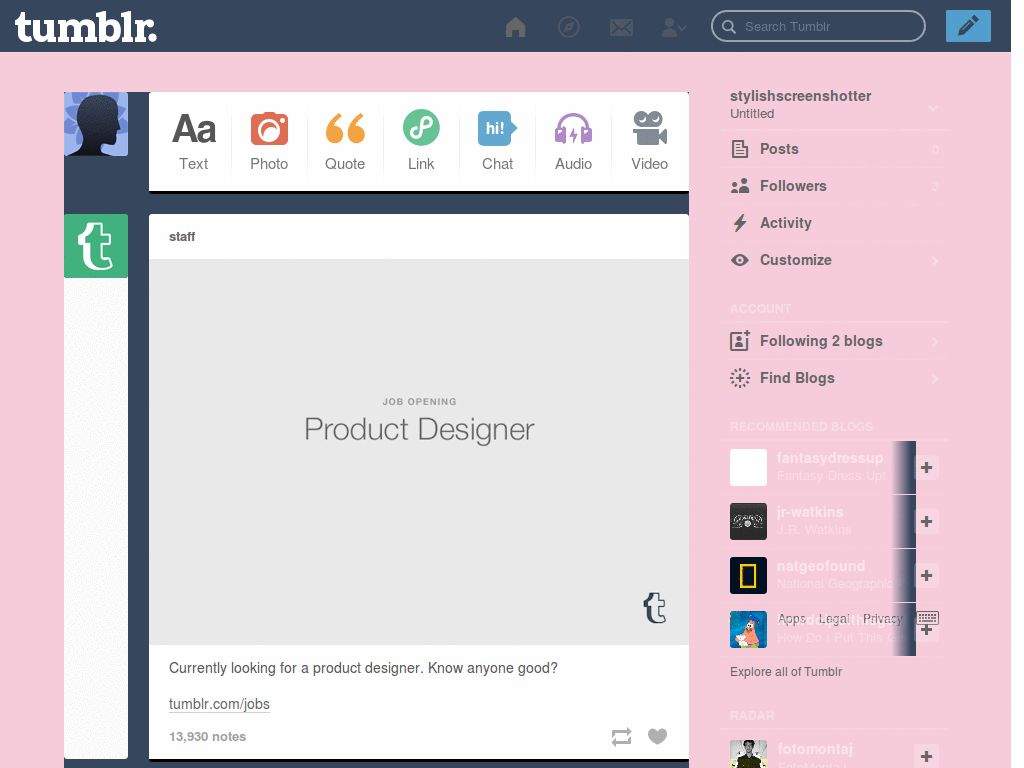Open the natgeofound blog avatar
Screen dimensions: 1024x768
point(748,575)
